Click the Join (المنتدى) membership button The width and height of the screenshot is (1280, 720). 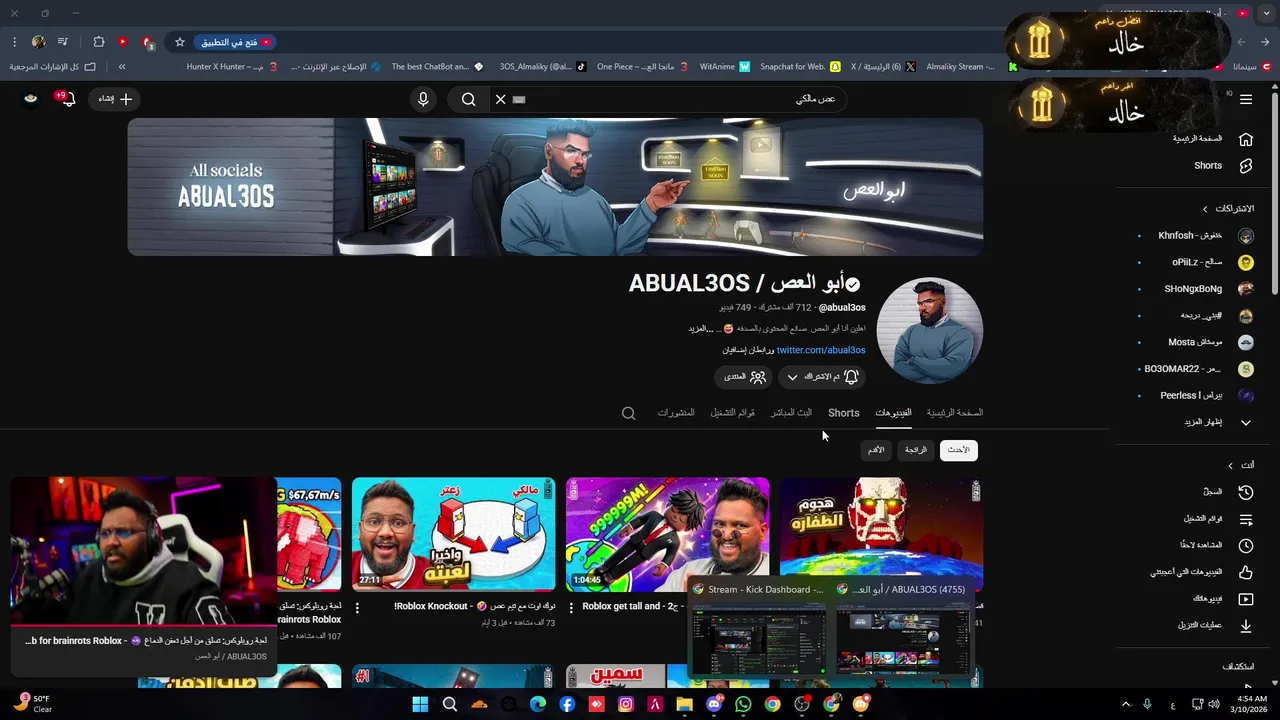pos(745,377)
